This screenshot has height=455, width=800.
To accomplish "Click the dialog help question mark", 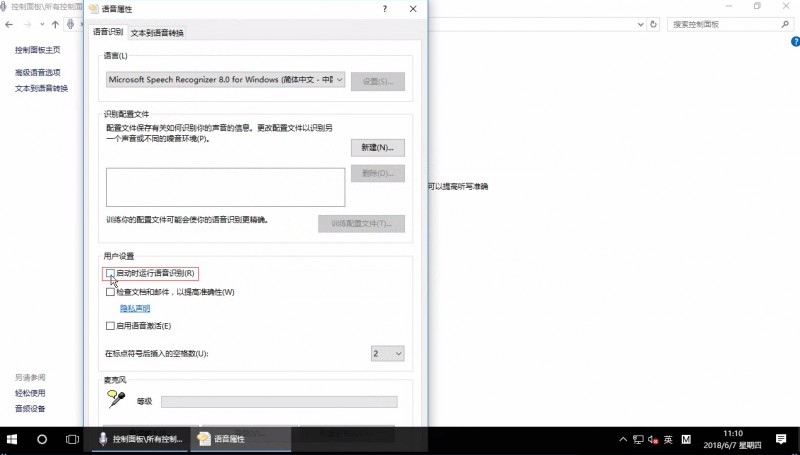I will pos(385,9).
